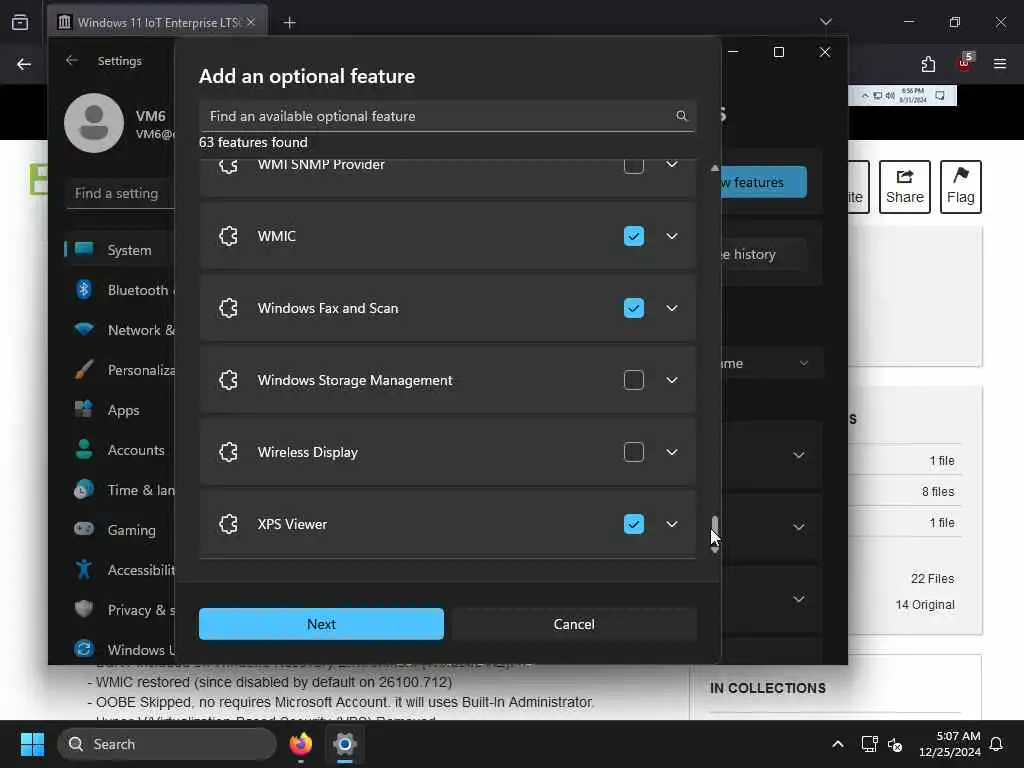Image resolution: width=1024 pixels, height=768 pixels.
Task: Show hidden system tray icons
Action: (x=837, y=744)
